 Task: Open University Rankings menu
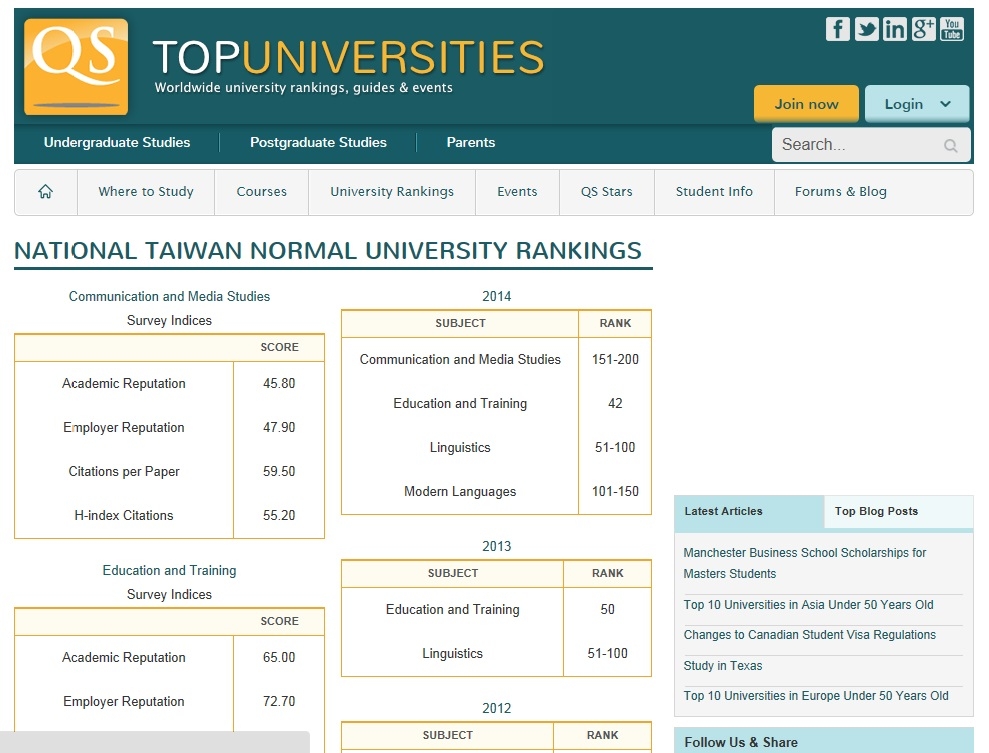pos(392,192)
